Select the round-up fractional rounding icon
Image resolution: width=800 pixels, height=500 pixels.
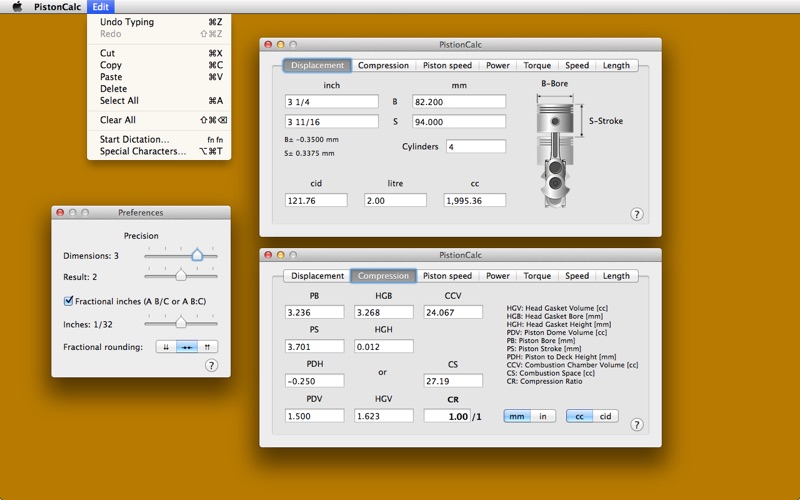click(207, 347)
